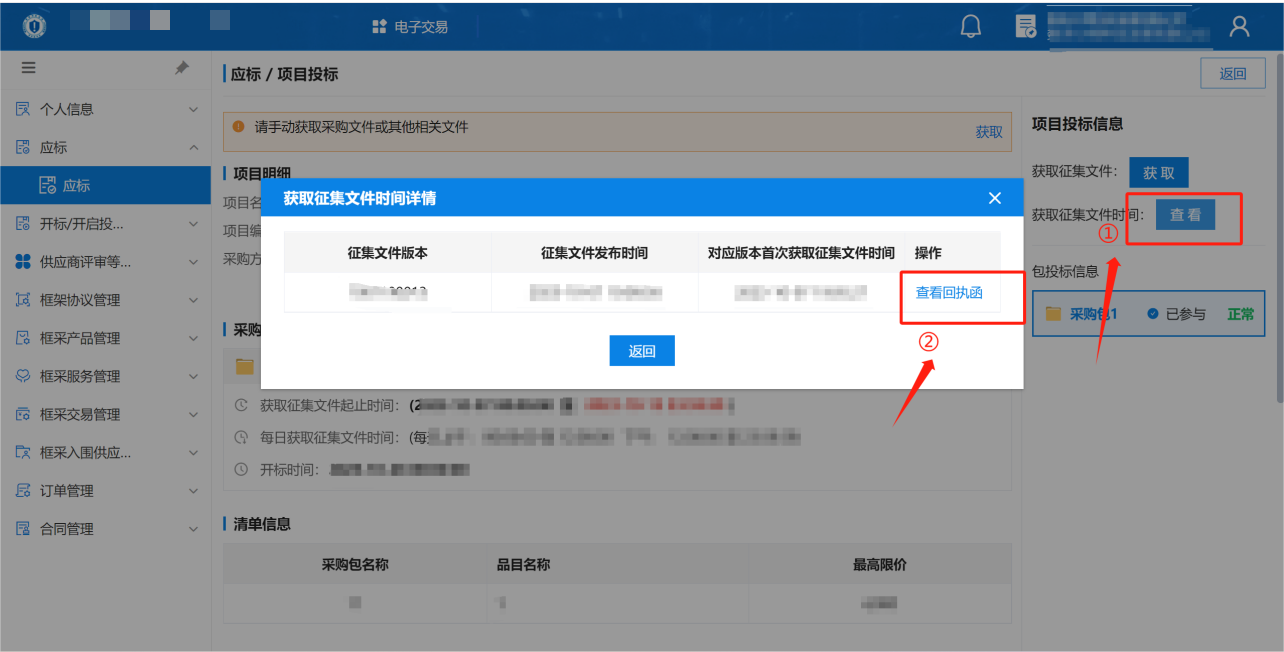Click the 清单信息 section heading
Image resolution: width=1284 pixels, height=652 pixels.
(x=262, y=524)
